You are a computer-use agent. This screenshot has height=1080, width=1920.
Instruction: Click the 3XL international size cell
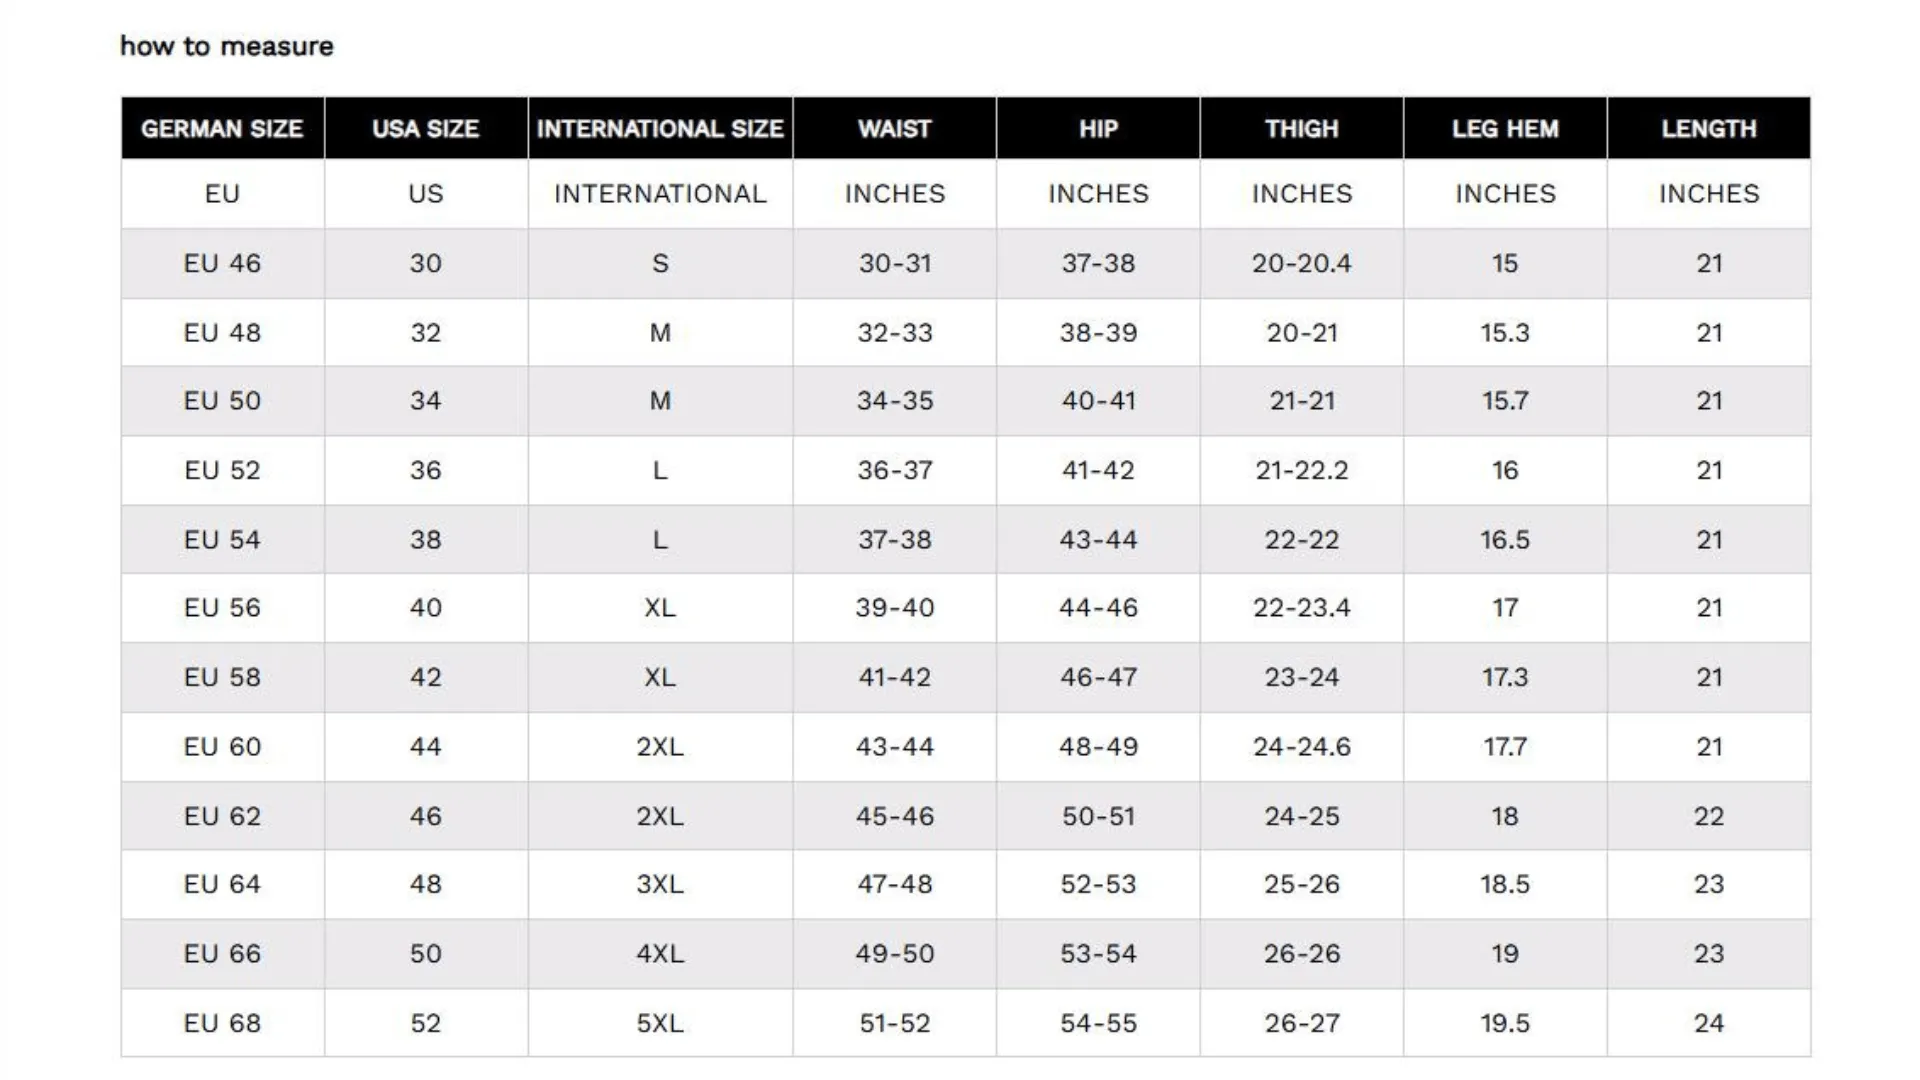pos(660,884)
